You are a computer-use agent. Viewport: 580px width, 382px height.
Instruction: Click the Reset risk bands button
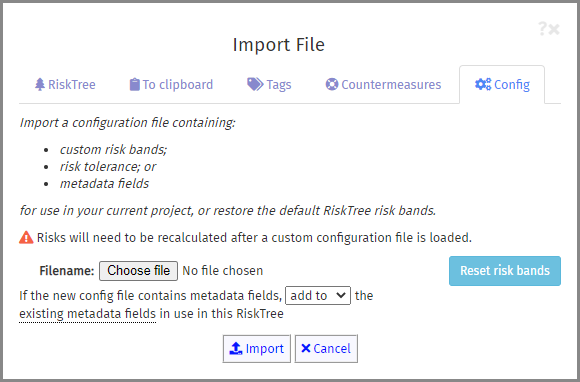505,271
